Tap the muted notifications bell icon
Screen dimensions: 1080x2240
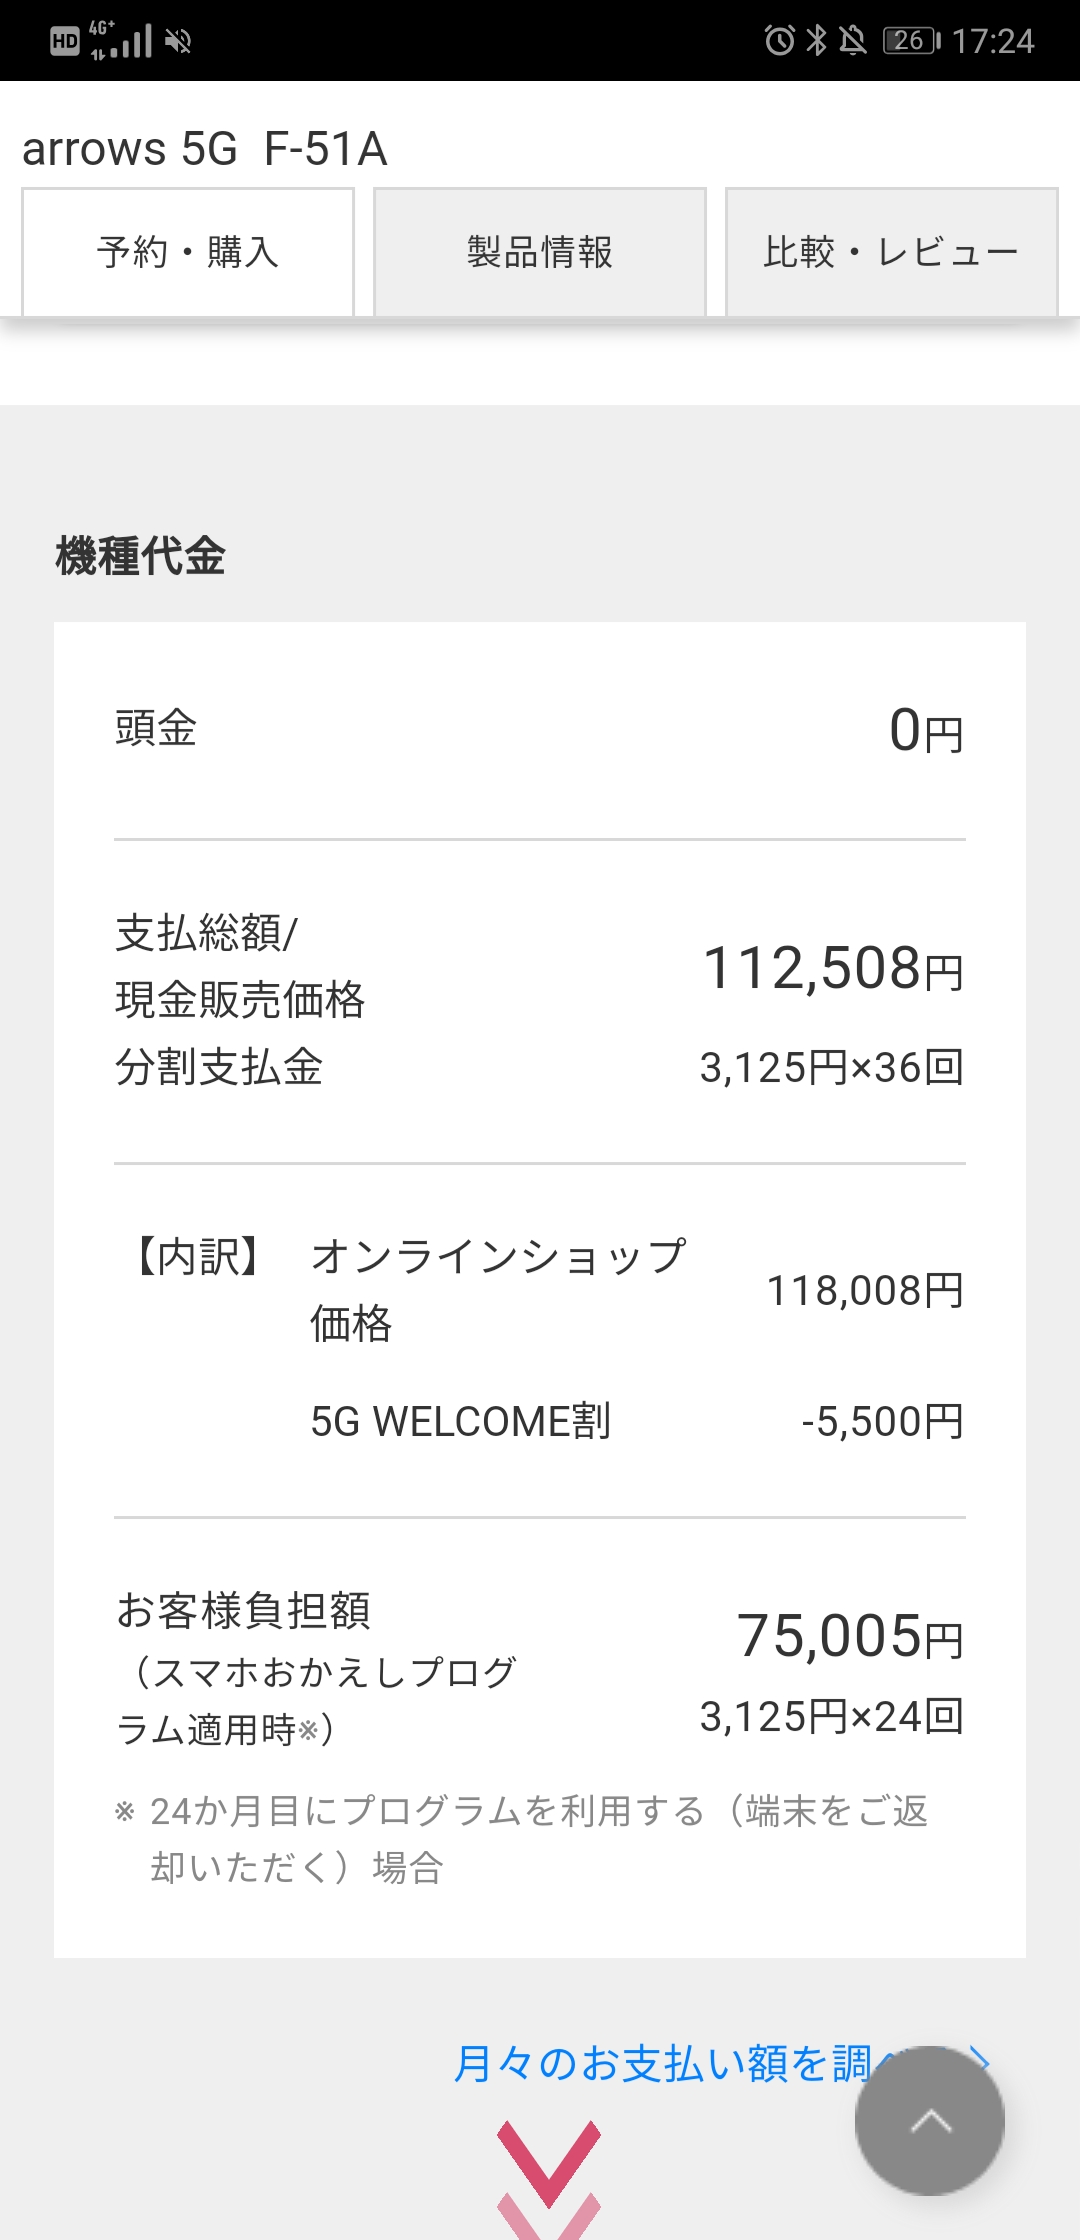[x=853, y=40]
